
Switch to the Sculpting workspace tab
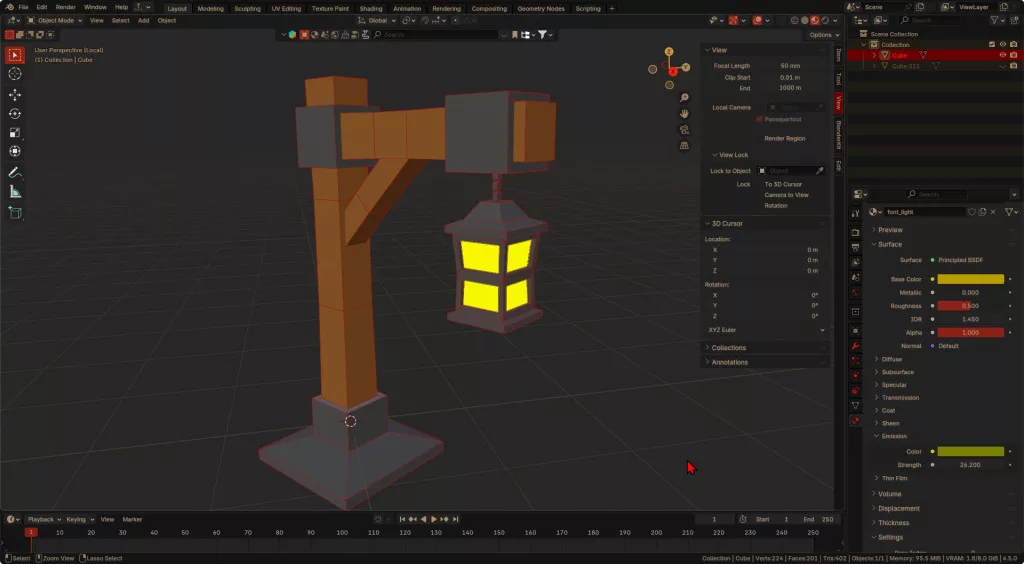(247, 8)
